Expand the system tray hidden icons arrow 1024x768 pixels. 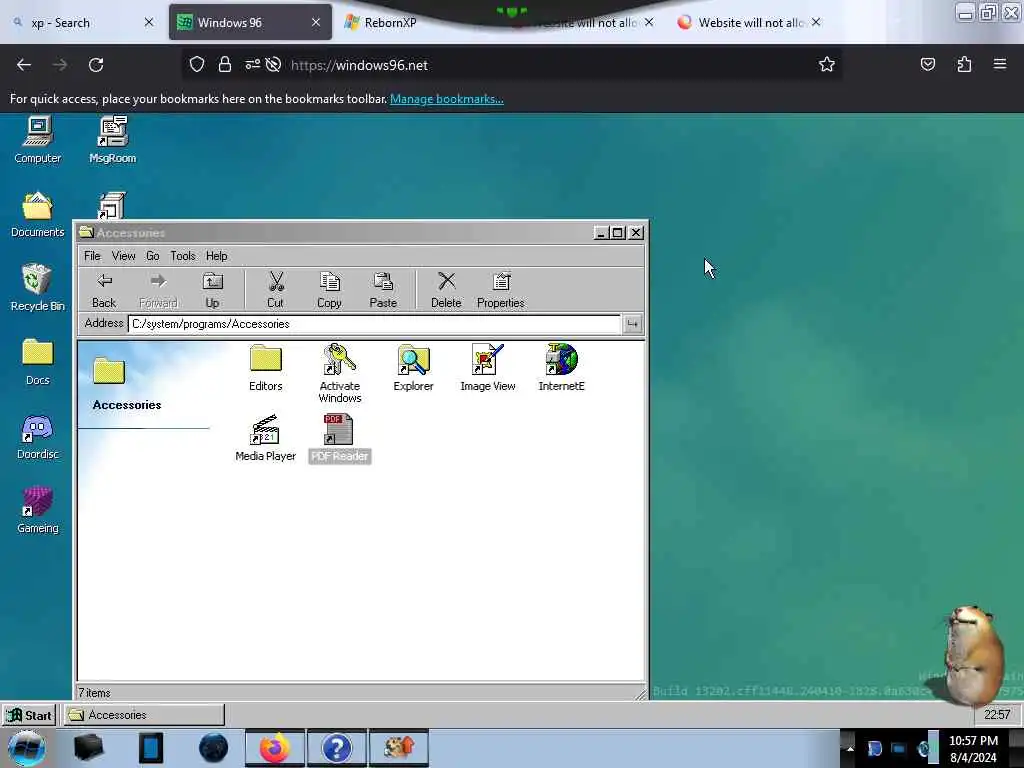[x=850, y=748]
